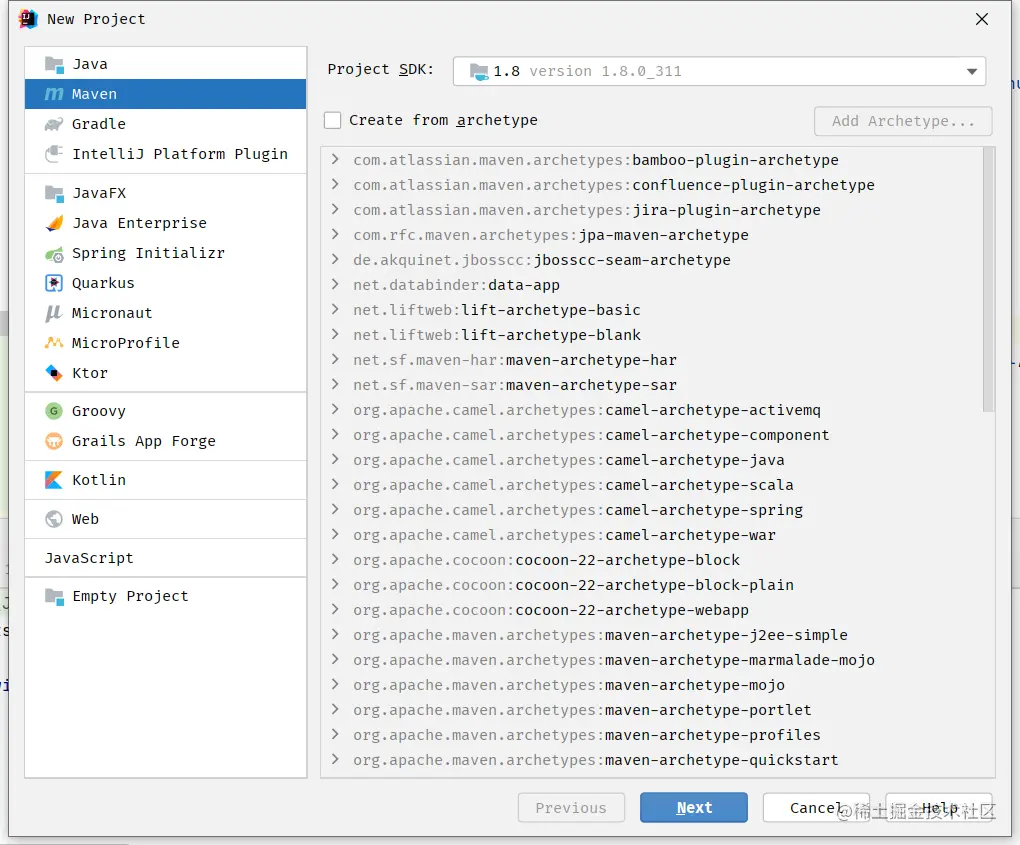Expand the jpa-maven-archetype node

pyautogui.click(x=335, y=234)
